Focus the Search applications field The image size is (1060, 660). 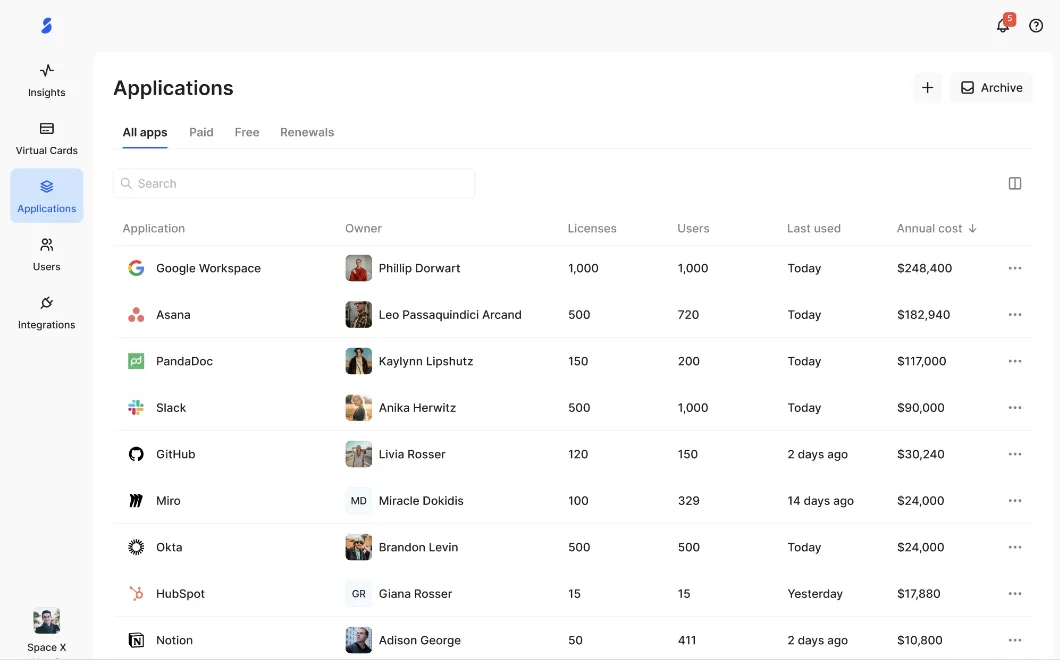point(294,183)
